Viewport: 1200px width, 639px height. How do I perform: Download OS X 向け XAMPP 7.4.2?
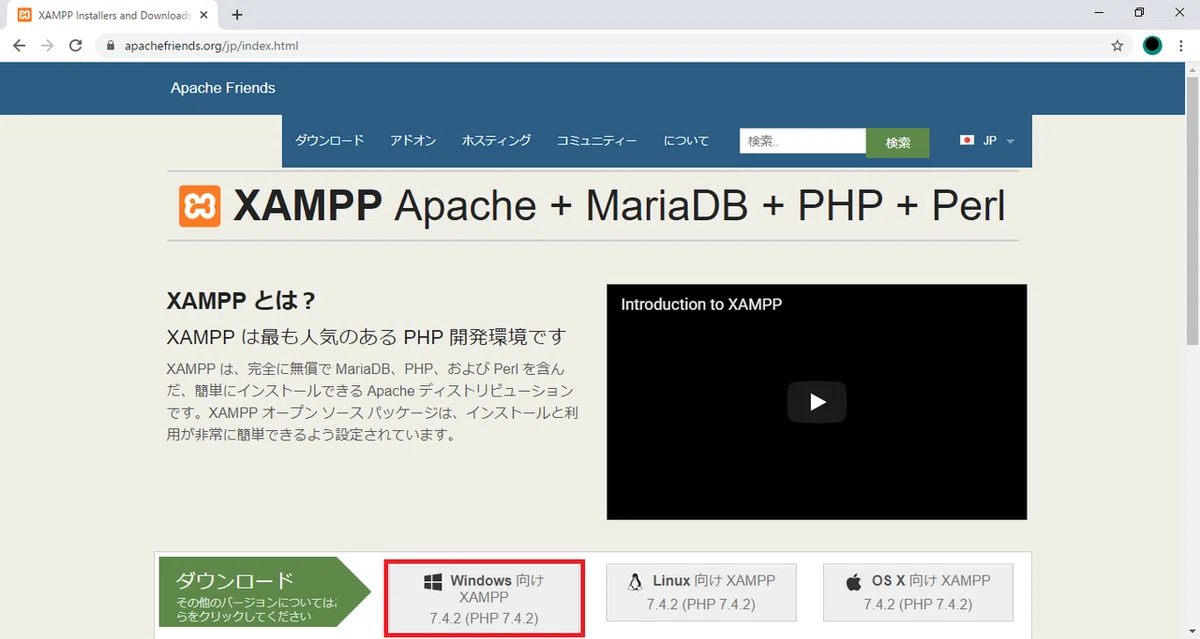918,593
